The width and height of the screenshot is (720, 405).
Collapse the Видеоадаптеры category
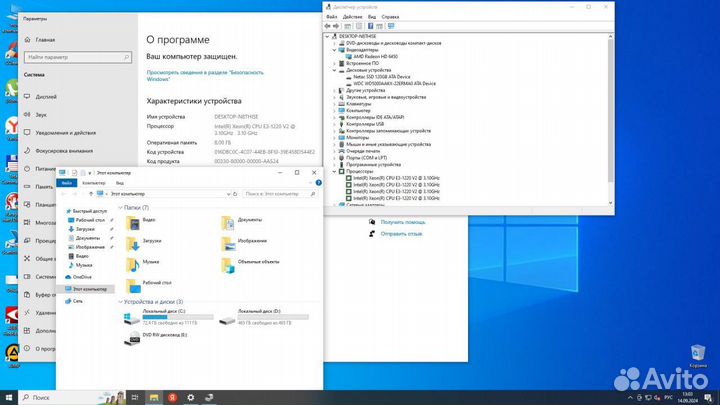click(334, 50)
